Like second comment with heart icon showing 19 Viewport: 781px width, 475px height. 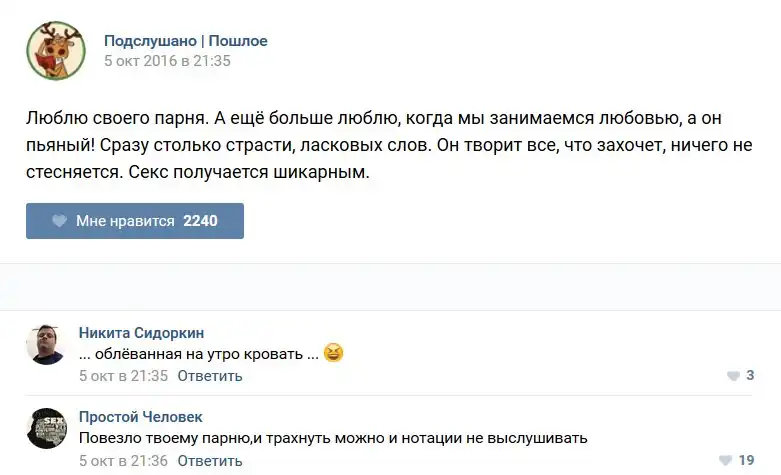[x=726, y=461]
